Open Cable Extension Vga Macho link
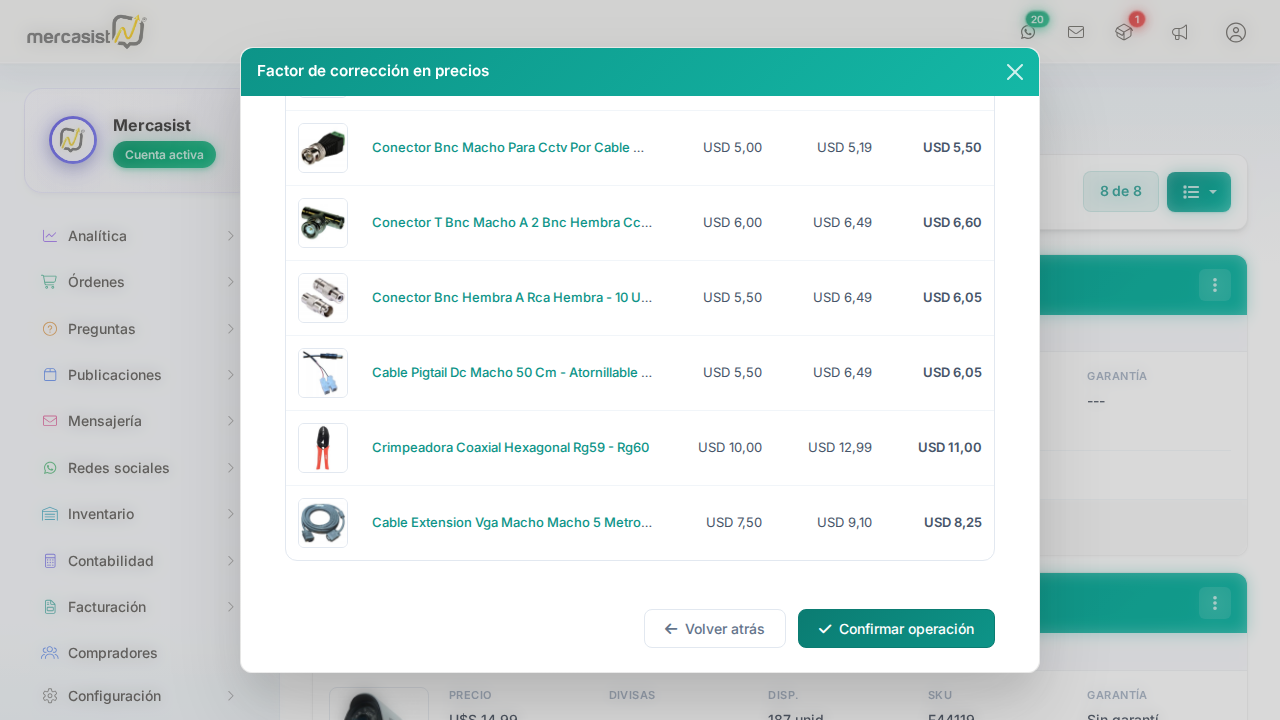 512,523
